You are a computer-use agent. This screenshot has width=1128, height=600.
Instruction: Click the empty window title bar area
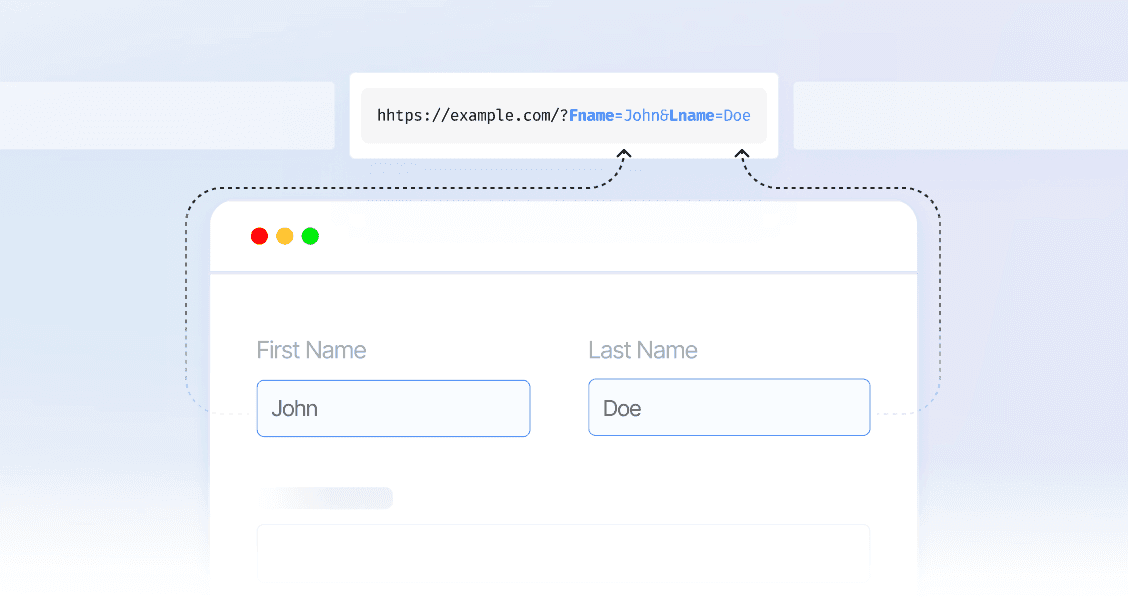[x=600, y=237]
